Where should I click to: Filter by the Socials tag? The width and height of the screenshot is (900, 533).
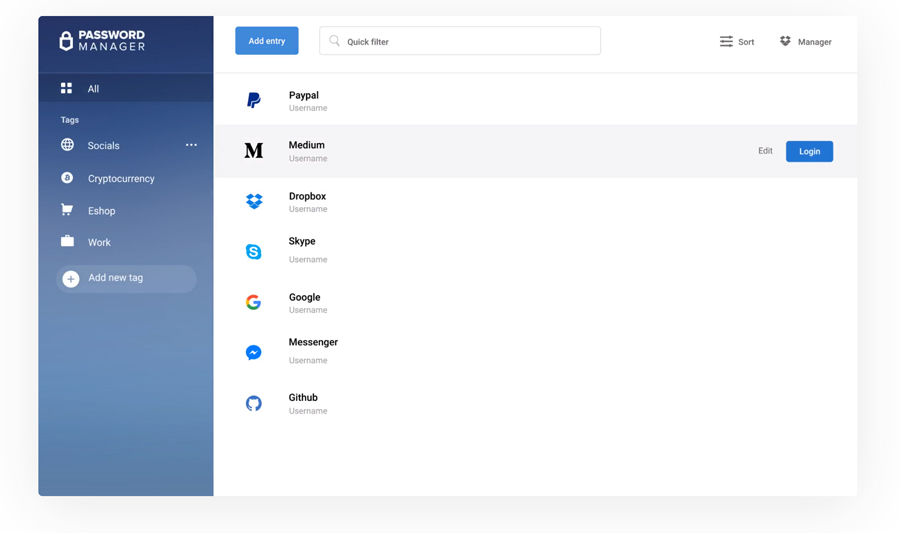(103, 146)
